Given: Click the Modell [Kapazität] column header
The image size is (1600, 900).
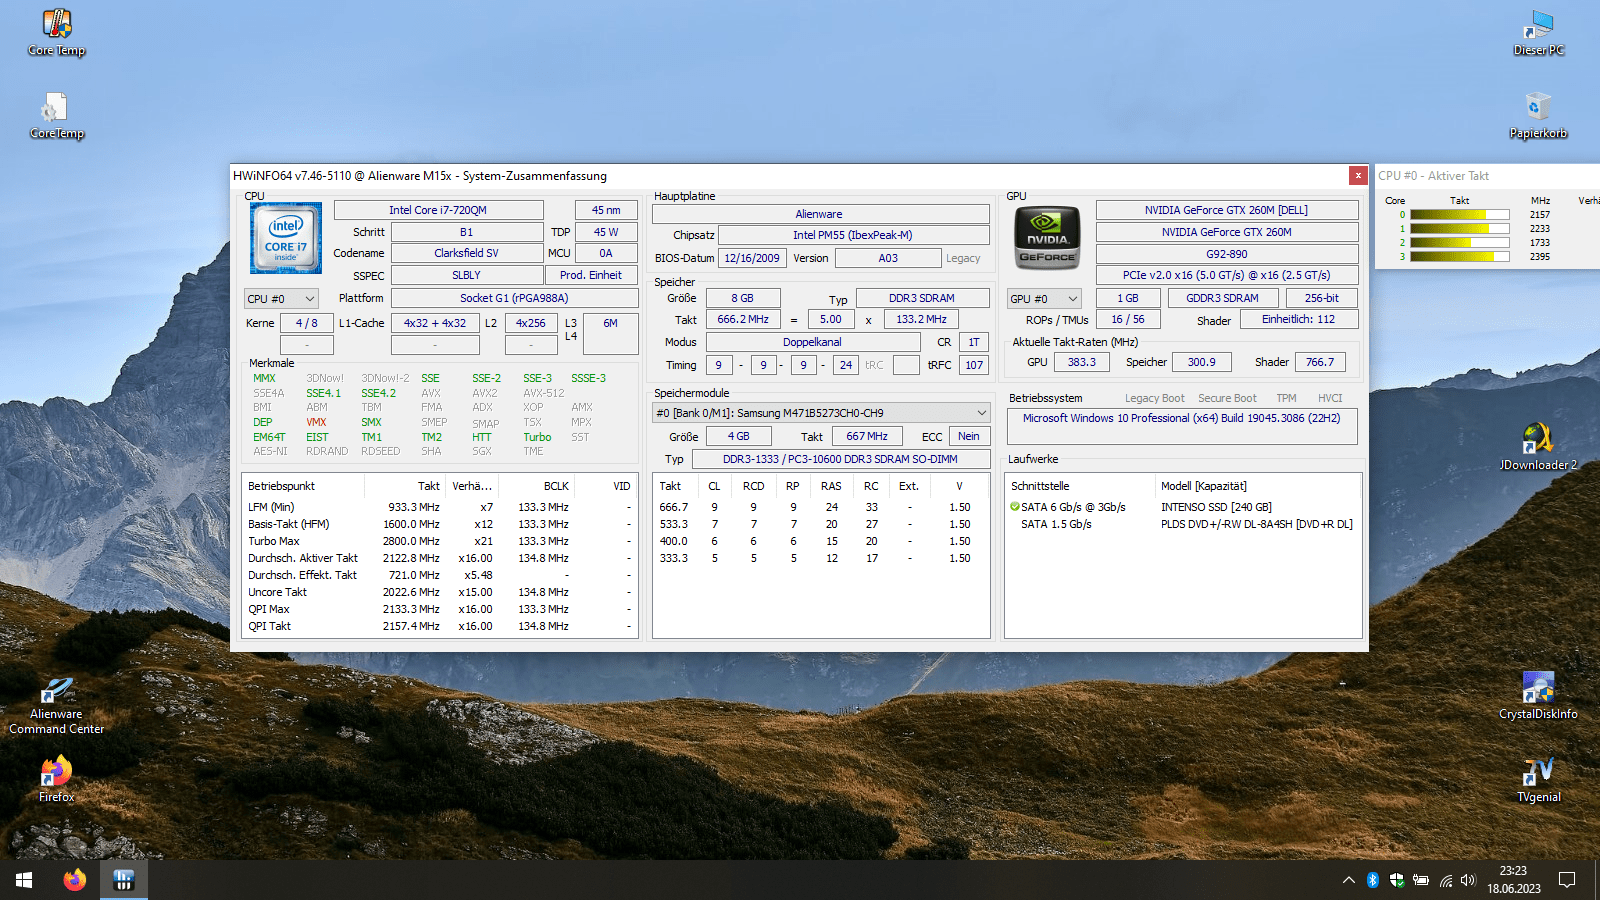Looking at the screenshot, I should pos(1258,486).
